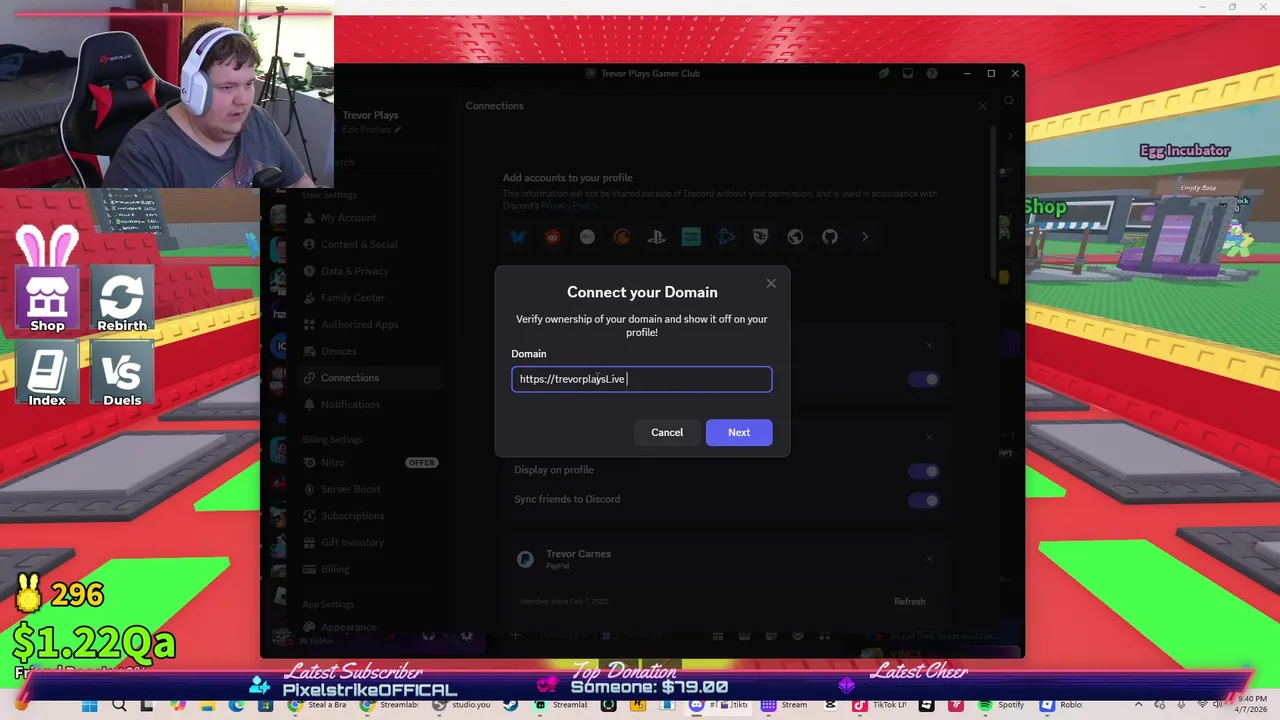Open studio.you Chrome window in taskbar
This screenshot has width=1280, height=720.
point(463,705)
